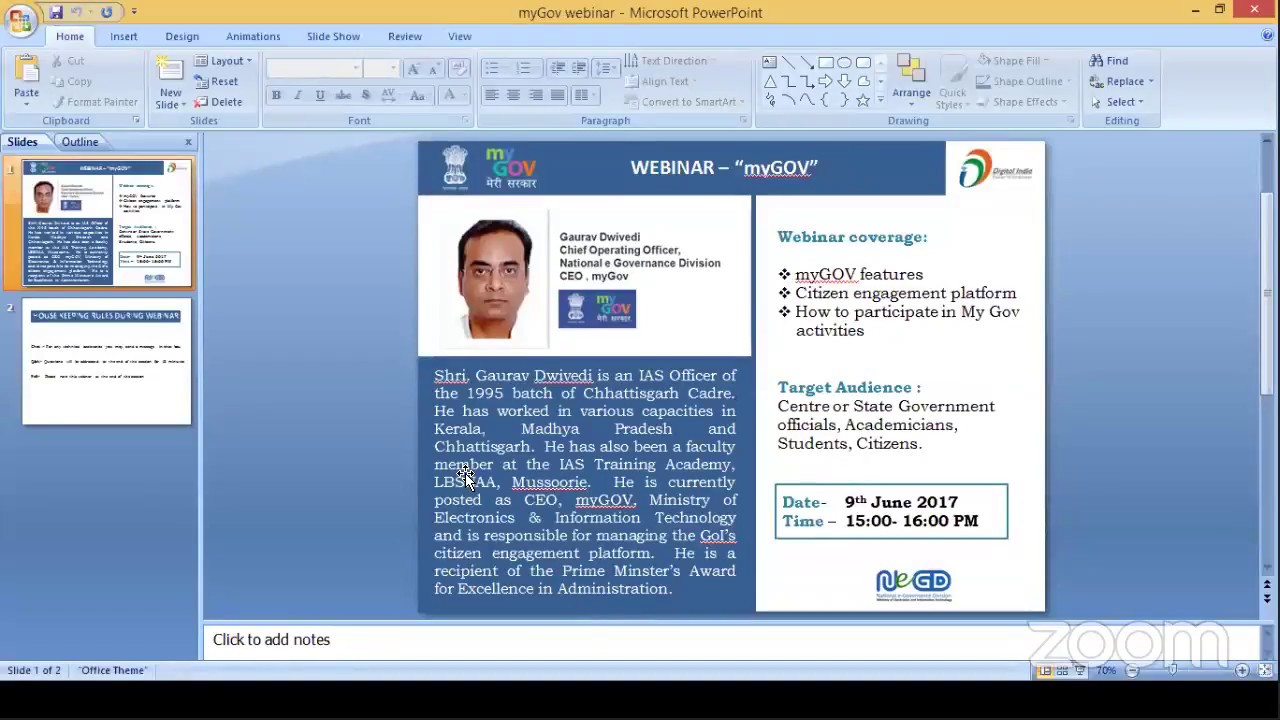Close the Slides/Outline pane
Viewport: 1280px width, 720px height.
[x=188, y=142]
